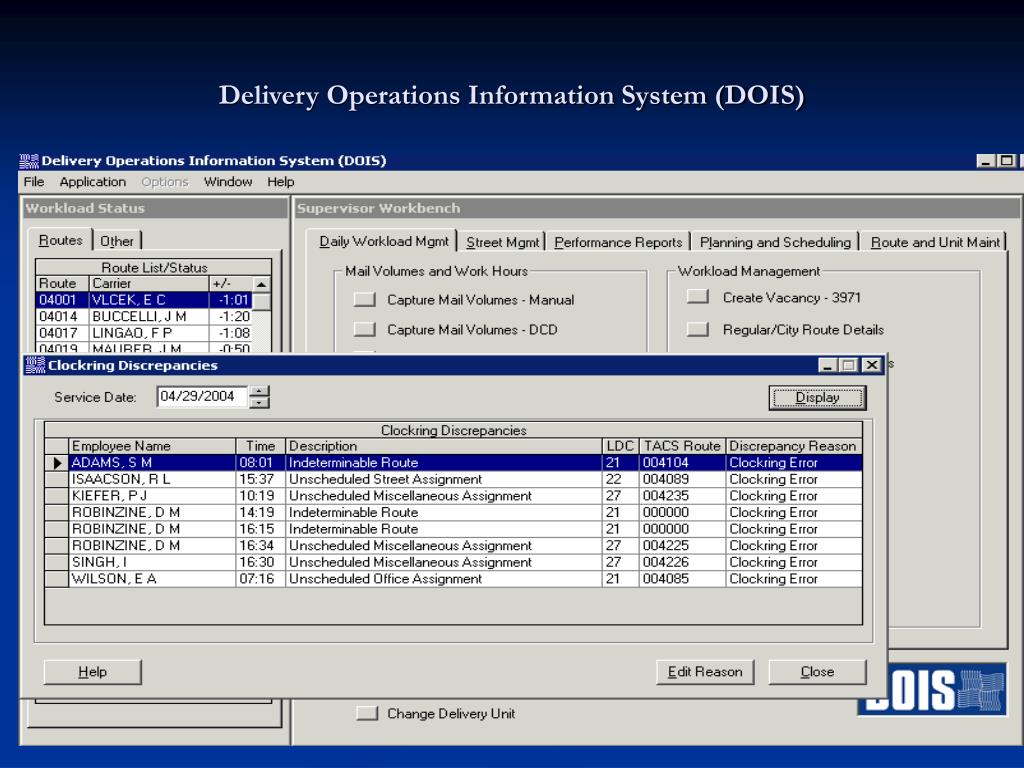Open the Application menu

coord(93,182)
